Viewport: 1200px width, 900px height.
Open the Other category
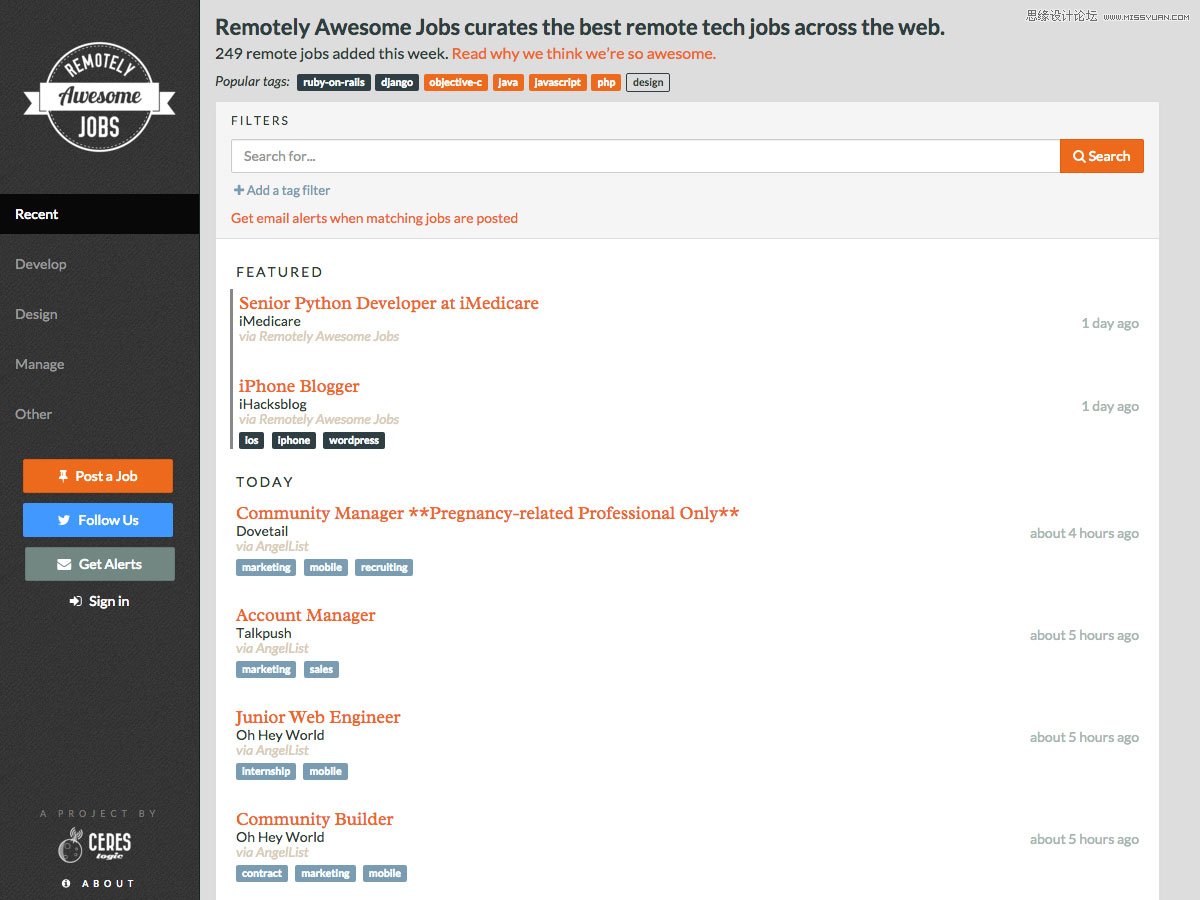[x=33, y=414]
